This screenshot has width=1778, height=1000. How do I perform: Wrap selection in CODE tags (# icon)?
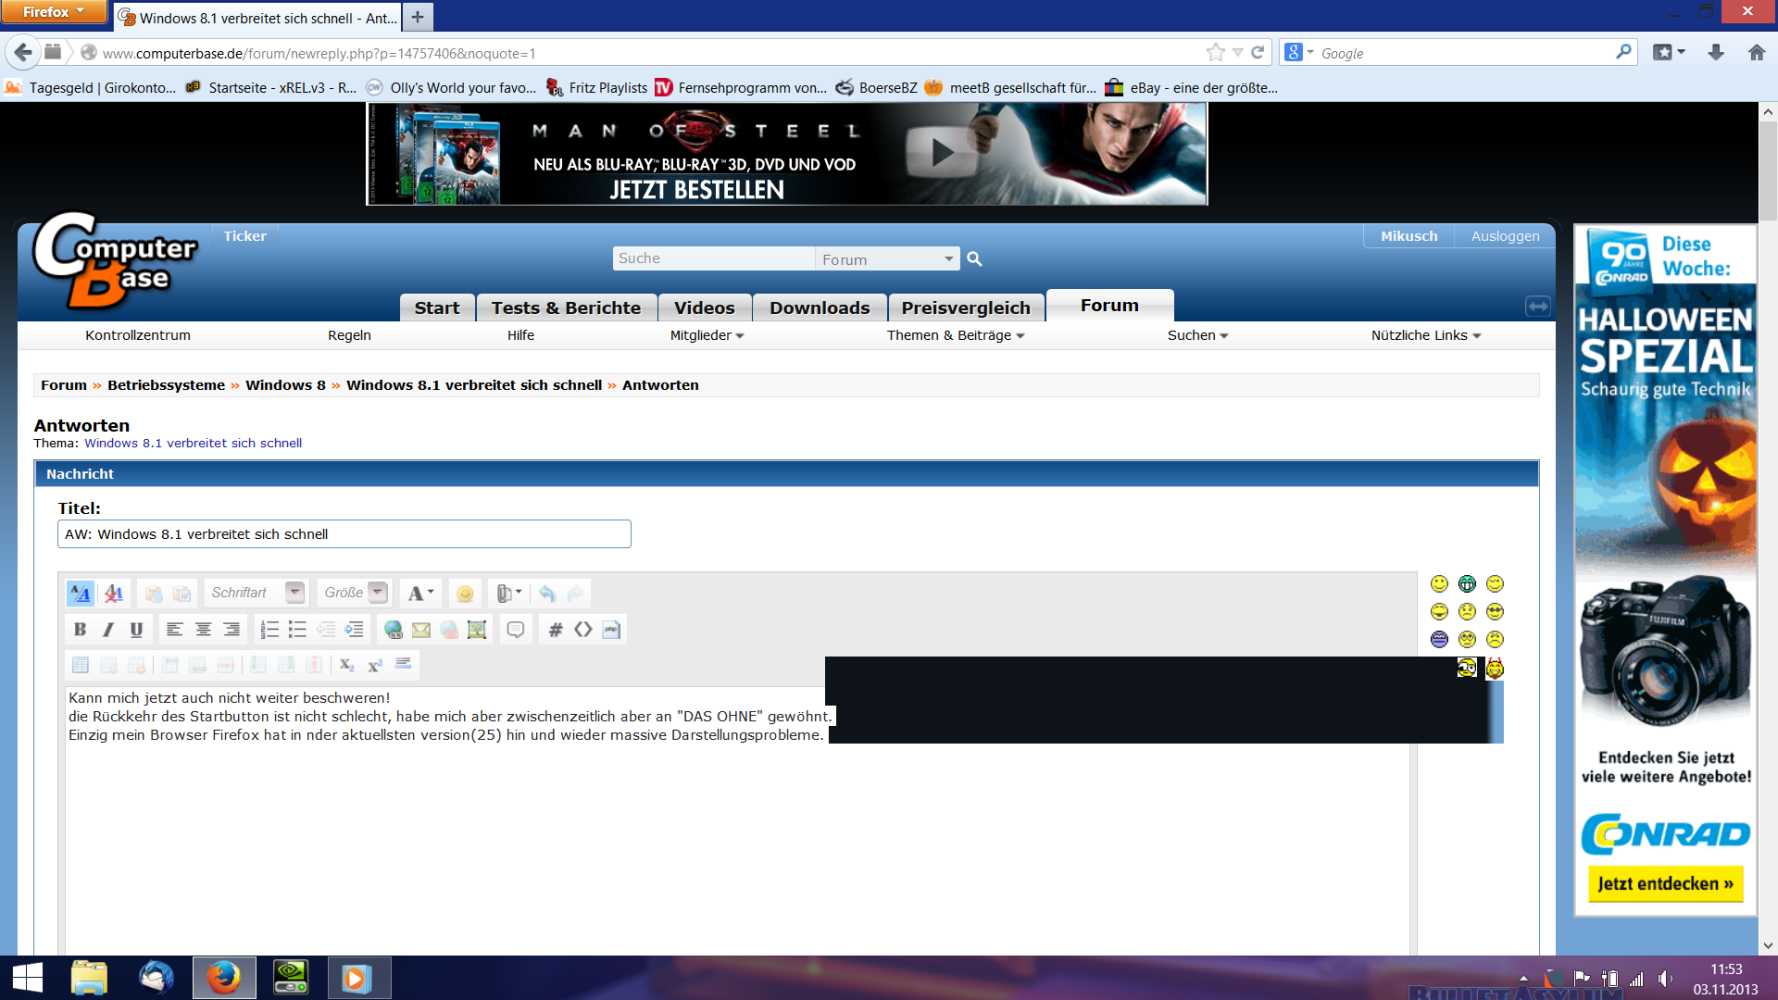point(555,629)
